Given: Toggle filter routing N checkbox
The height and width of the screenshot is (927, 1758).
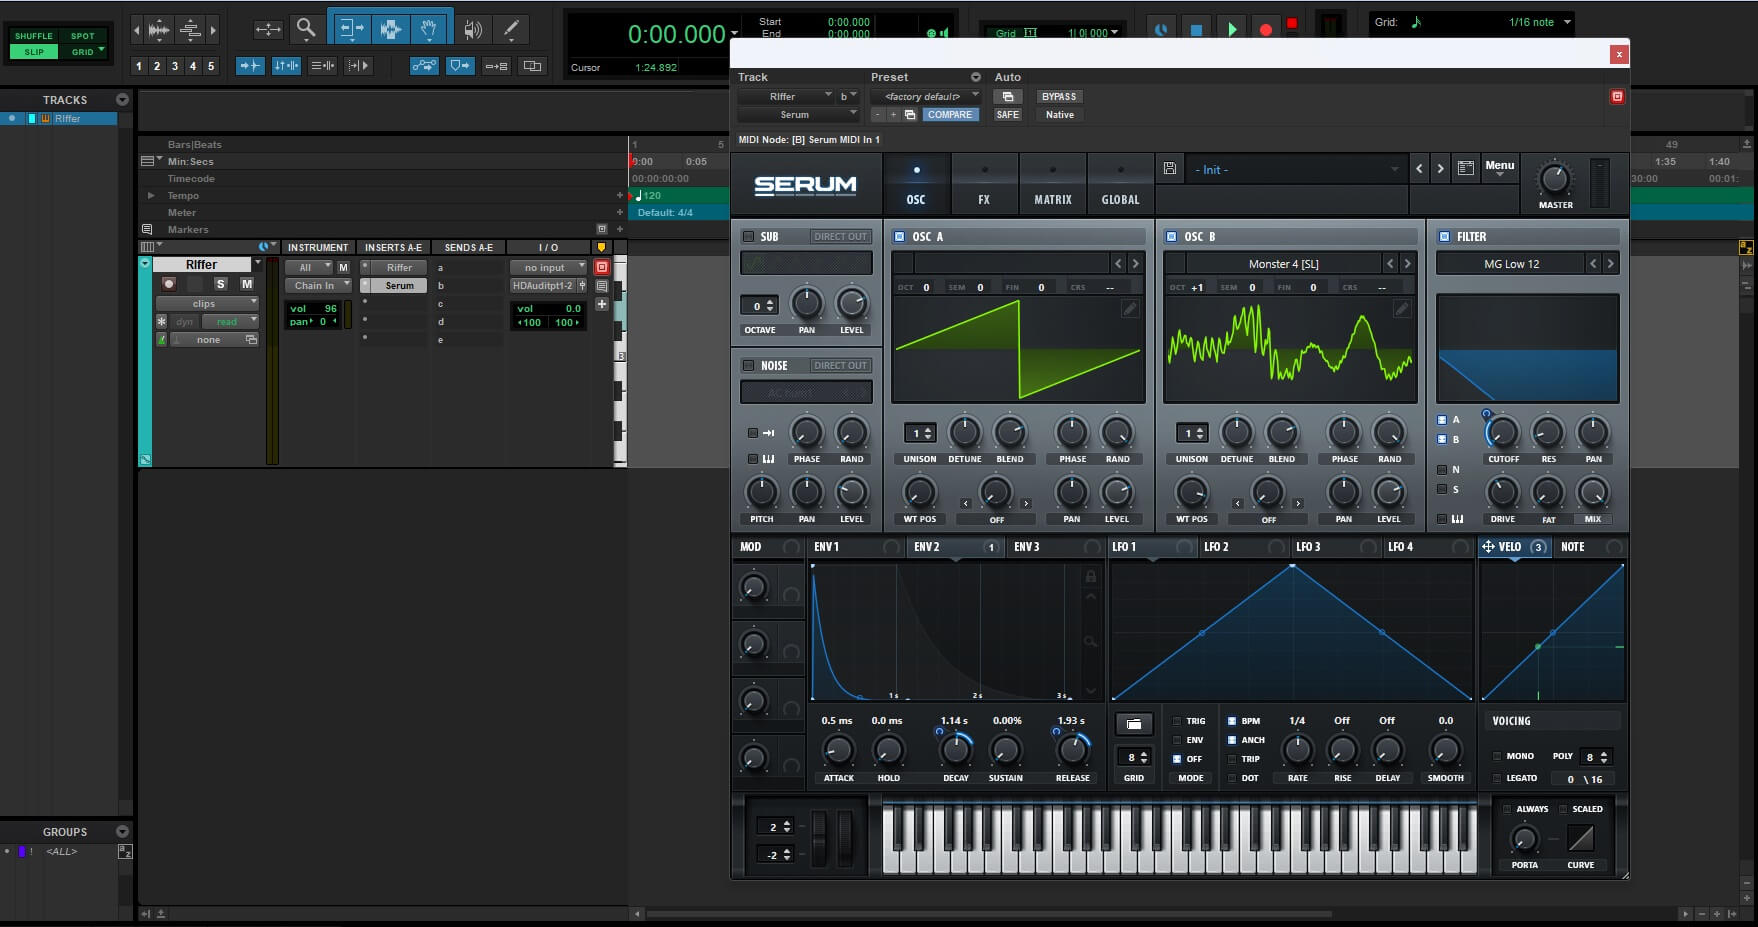Looking at the screenshot, I should point(1442,470).
